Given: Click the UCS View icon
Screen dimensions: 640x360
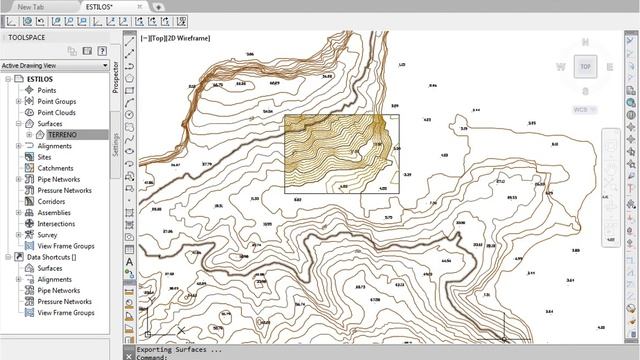Looking at the screenshot, I should [82, 21].
